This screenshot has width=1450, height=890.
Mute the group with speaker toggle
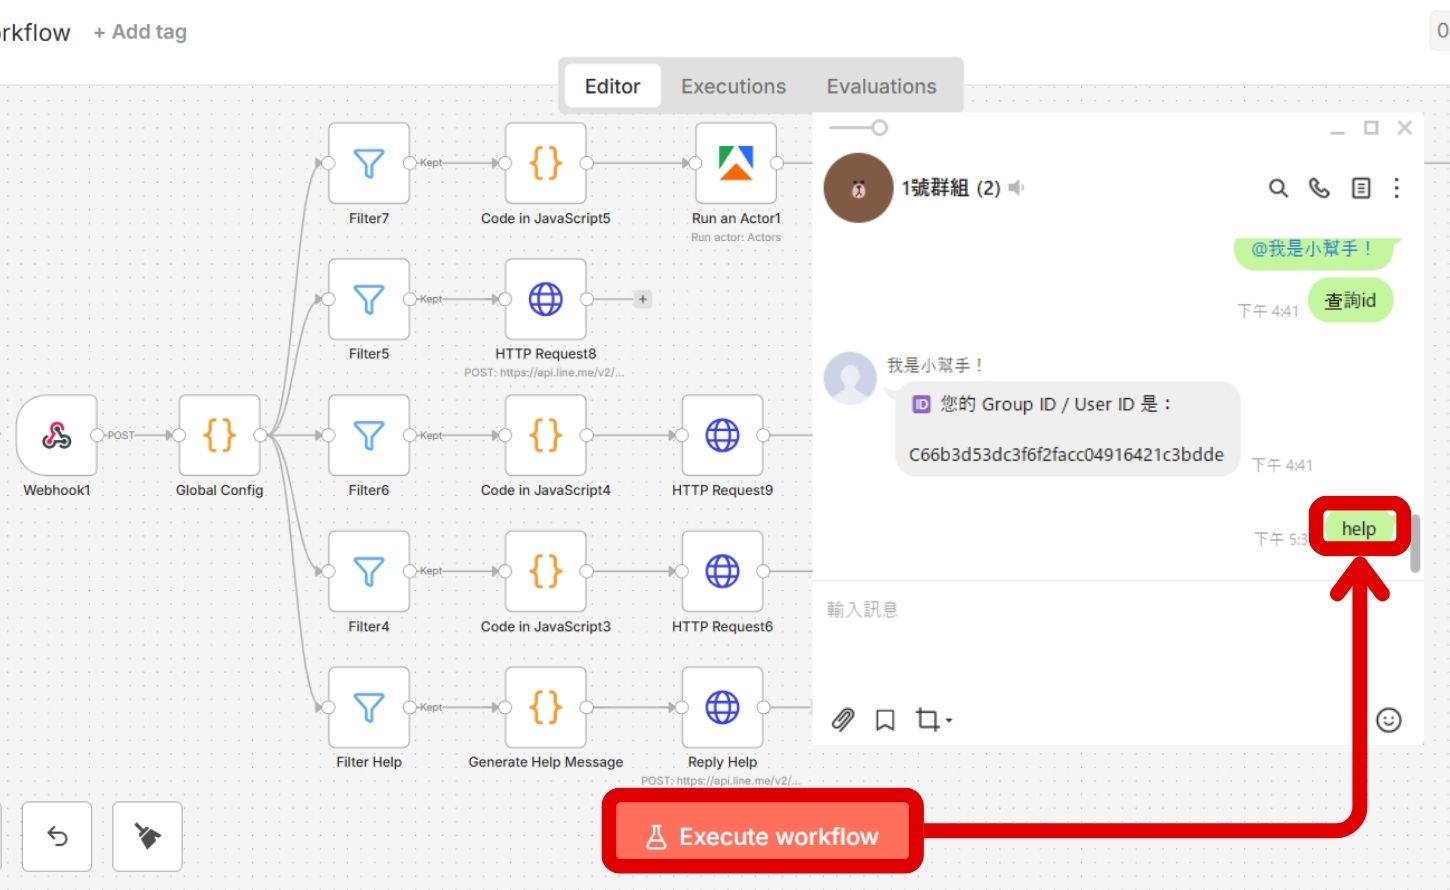coord(1016,187)
